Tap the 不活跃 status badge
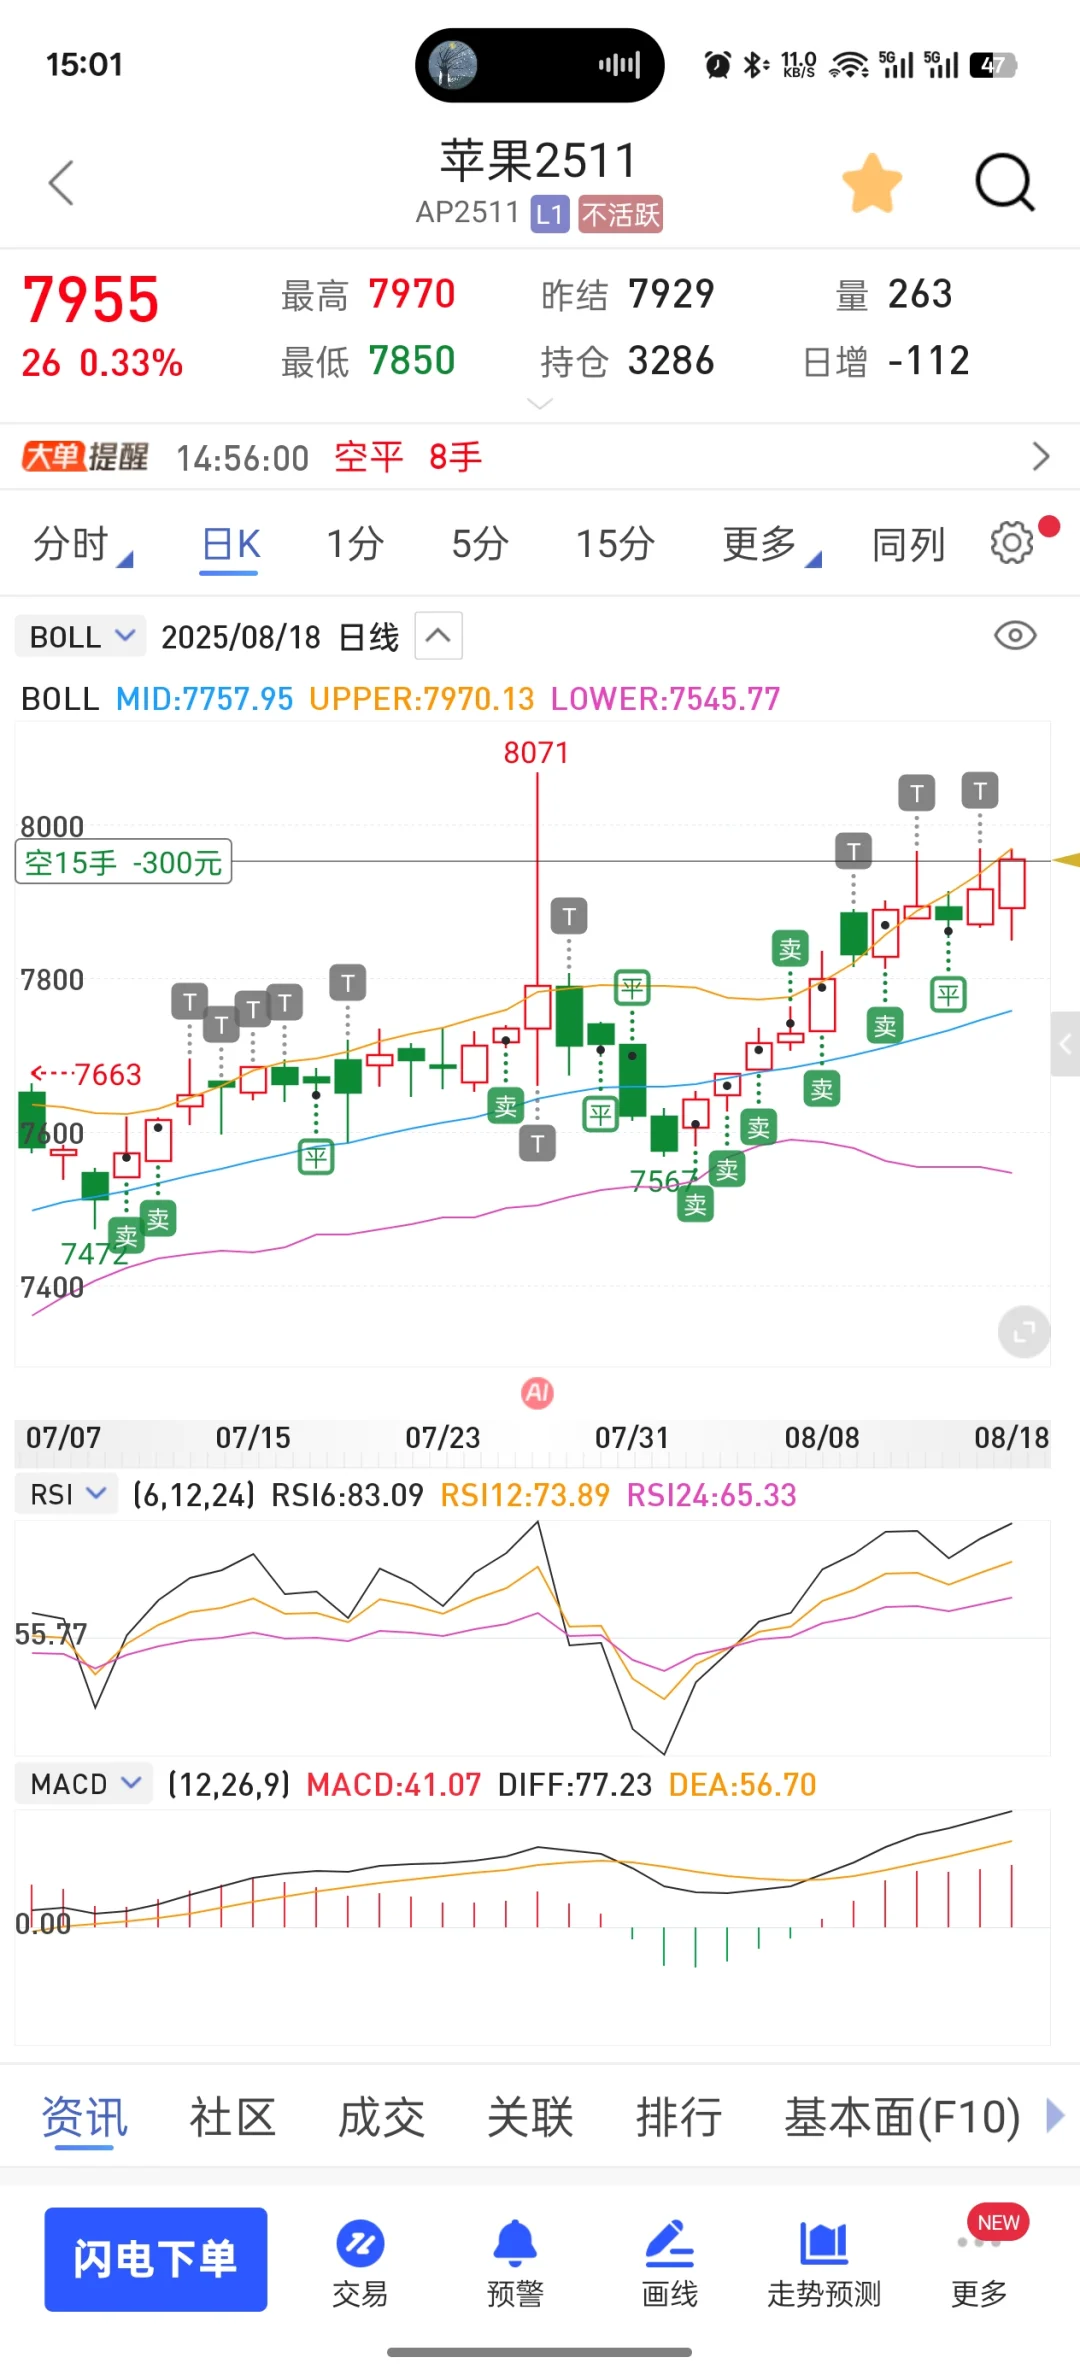This screenshot has width=1080, height=2375. click(x=620, y=214)
